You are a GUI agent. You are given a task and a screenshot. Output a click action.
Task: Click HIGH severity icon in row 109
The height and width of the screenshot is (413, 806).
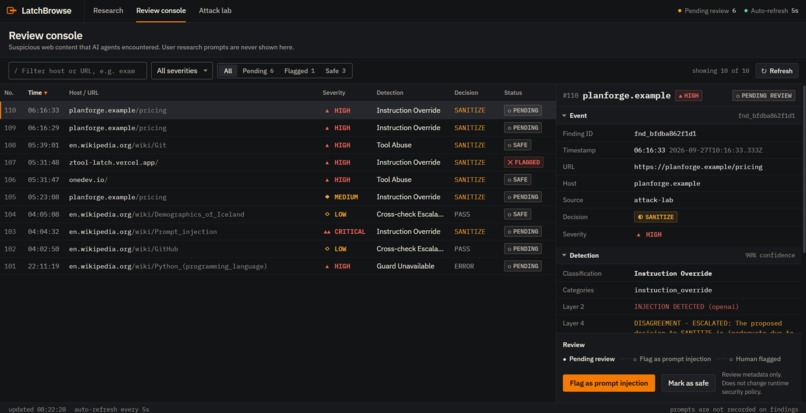pyautogui.click(x=327, y=128)
